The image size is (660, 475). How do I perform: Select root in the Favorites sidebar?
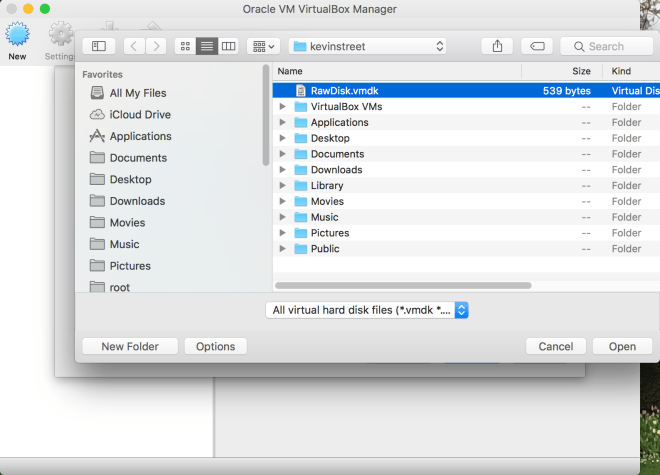120,288
